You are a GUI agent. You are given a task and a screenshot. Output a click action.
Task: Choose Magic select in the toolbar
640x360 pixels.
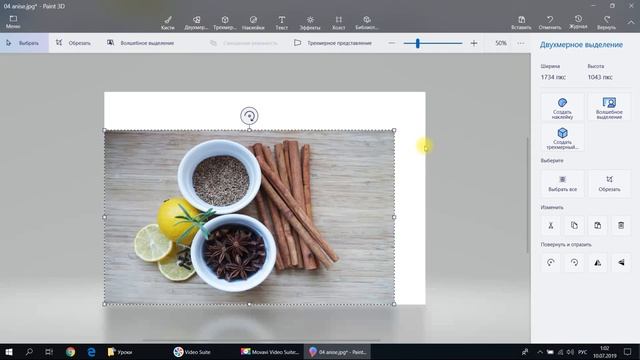140,43
